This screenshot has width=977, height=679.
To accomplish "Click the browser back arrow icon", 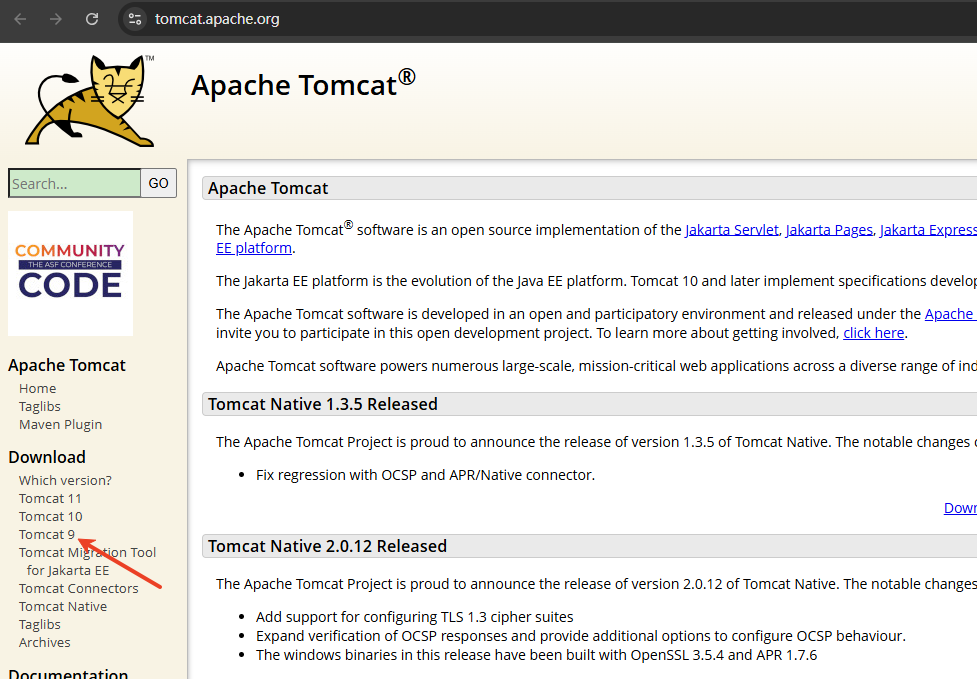I will [x=20, y=19].
